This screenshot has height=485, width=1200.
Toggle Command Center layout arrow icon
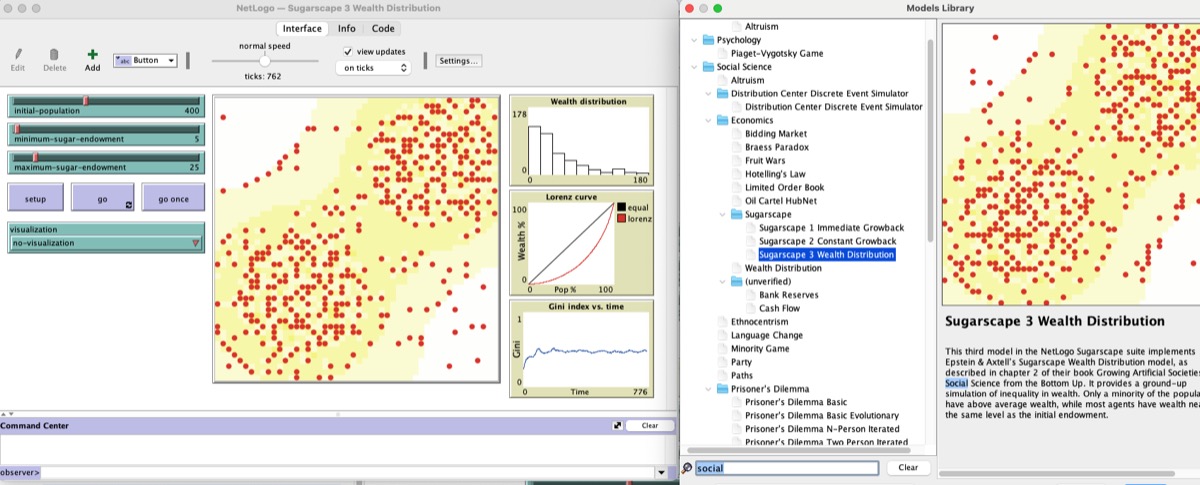[x=619, y=425]
